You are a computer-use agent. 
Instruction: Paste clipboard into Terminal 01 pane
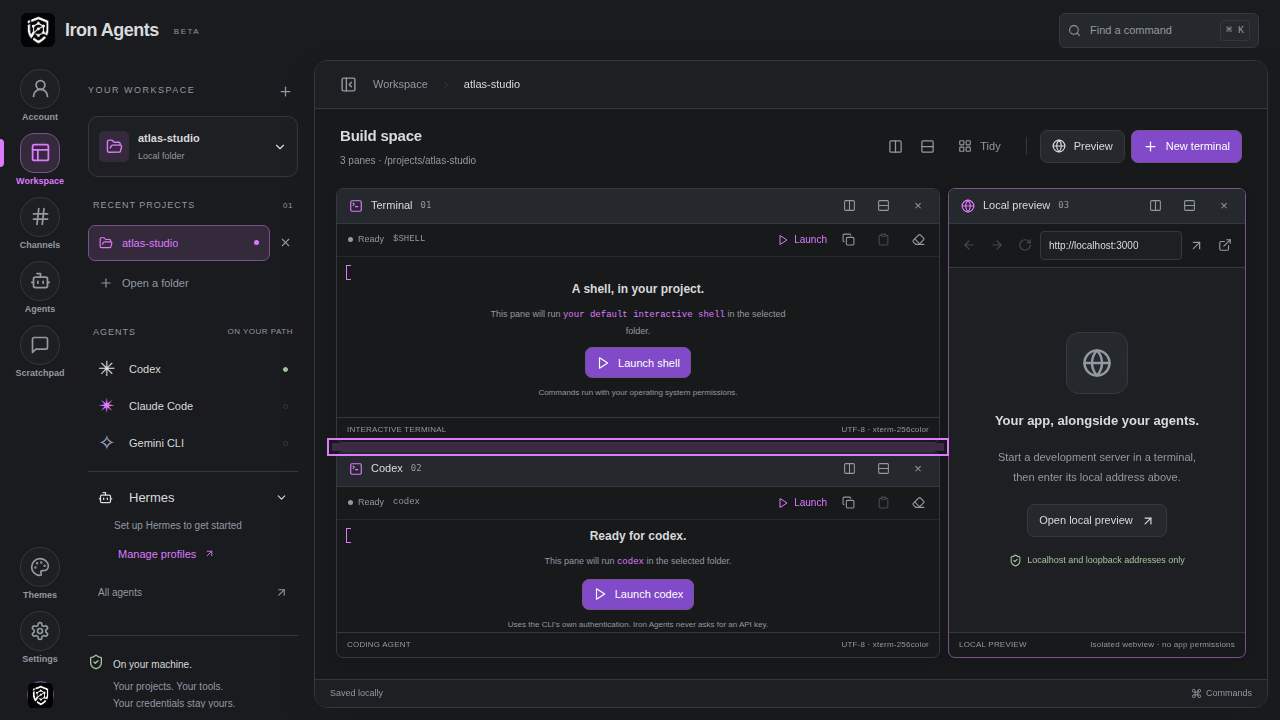(x=883, y=239)
